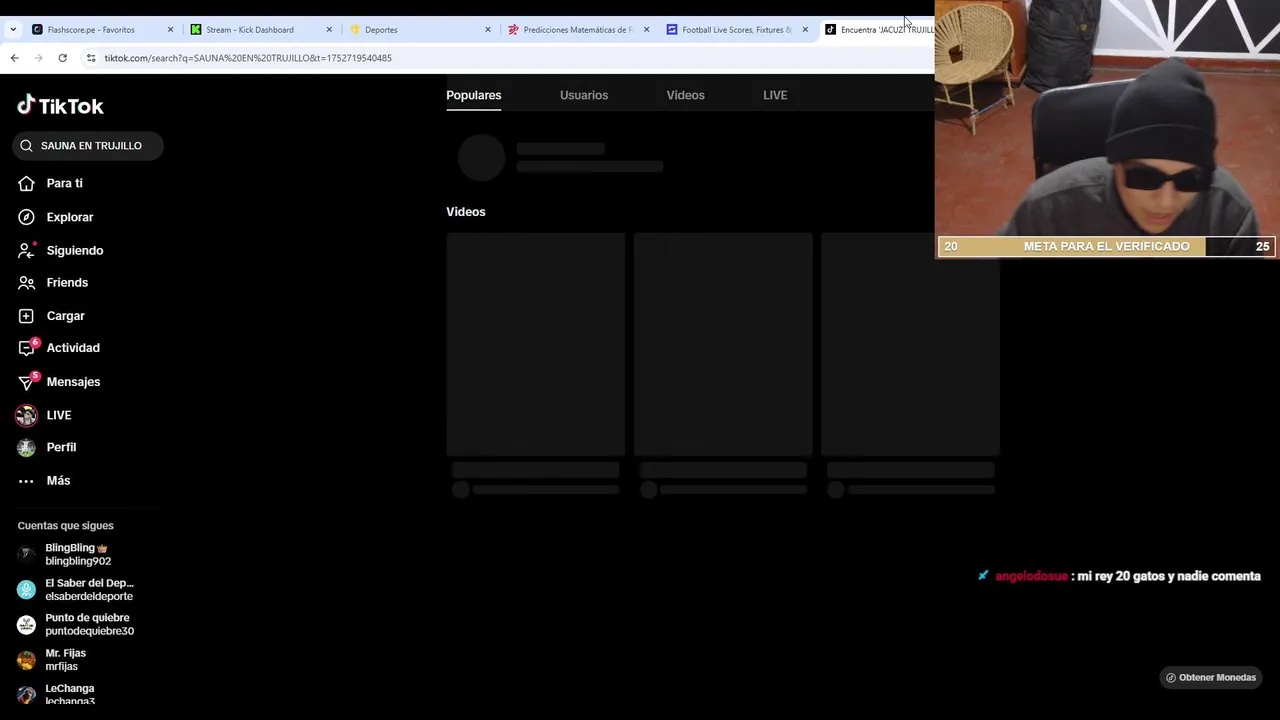The image size is (1280, 720).
Task: Go back with browser back arrow
Action: (x=14, y=58)
